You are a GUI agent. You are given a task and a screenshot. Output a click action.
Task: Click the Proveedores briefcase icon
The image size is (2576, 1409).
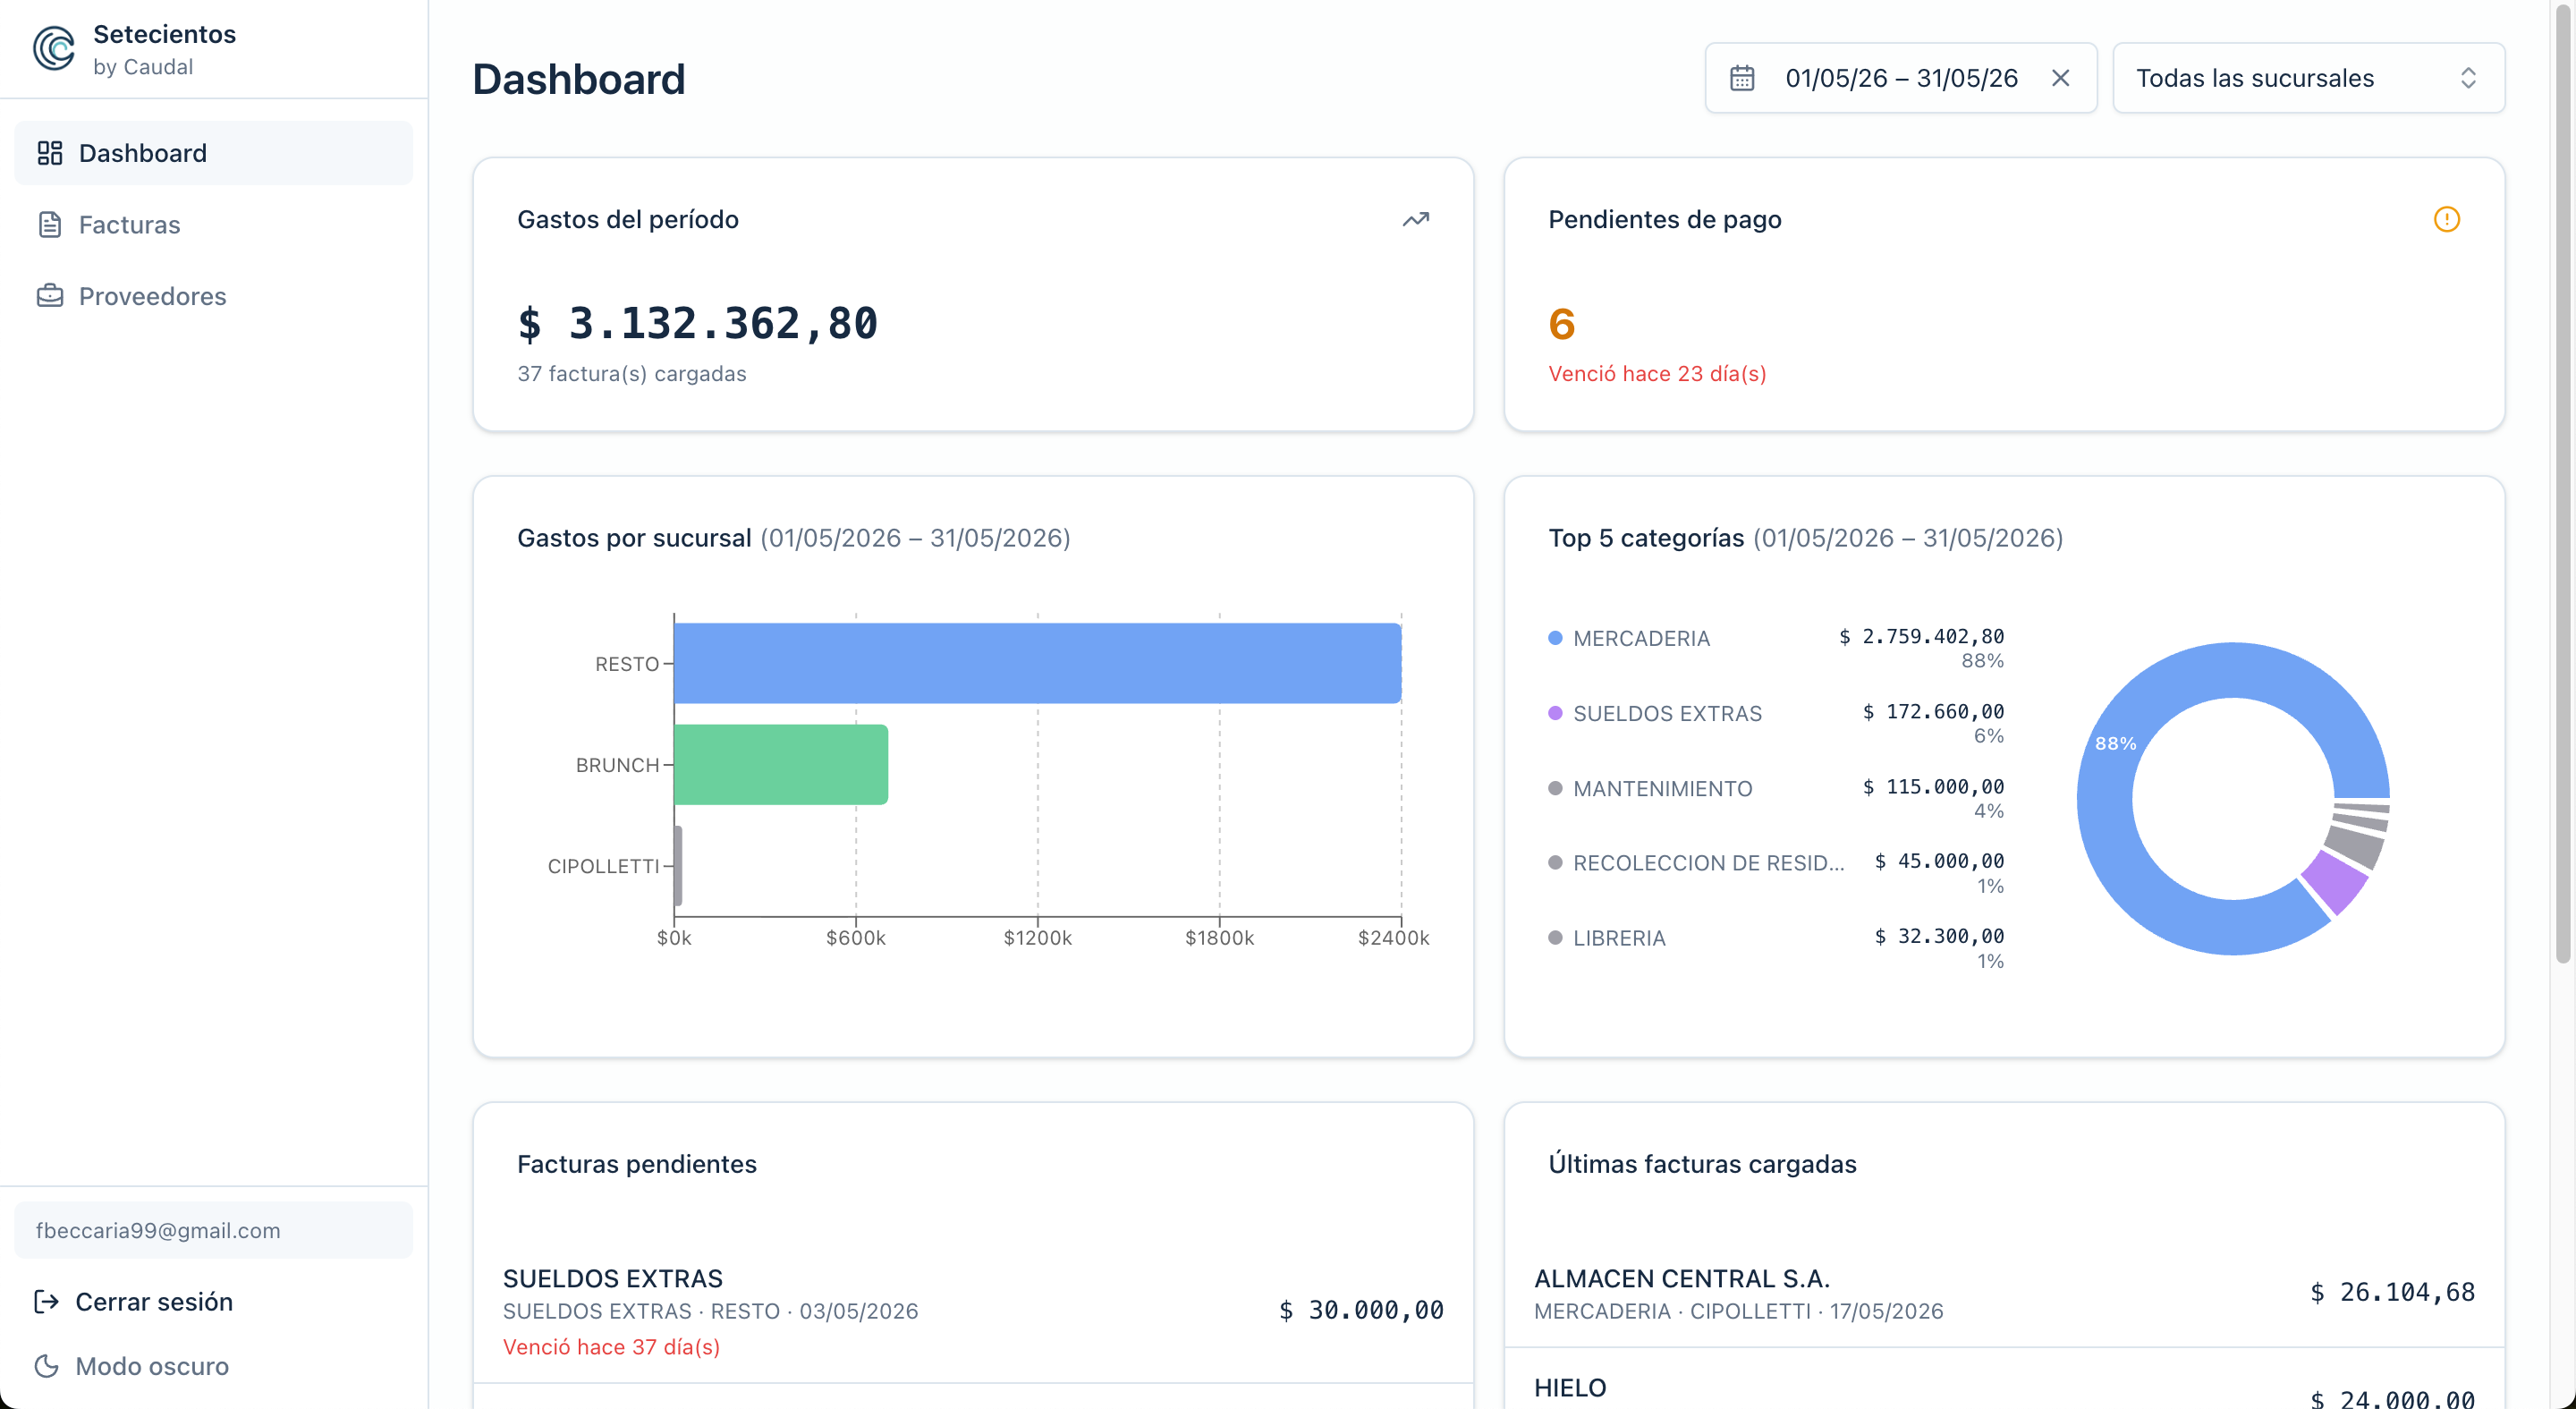point(50,296)
